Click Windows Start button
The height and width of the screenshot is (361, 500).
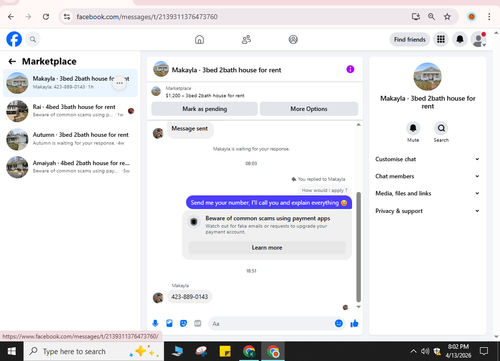[x=12, y=351]
